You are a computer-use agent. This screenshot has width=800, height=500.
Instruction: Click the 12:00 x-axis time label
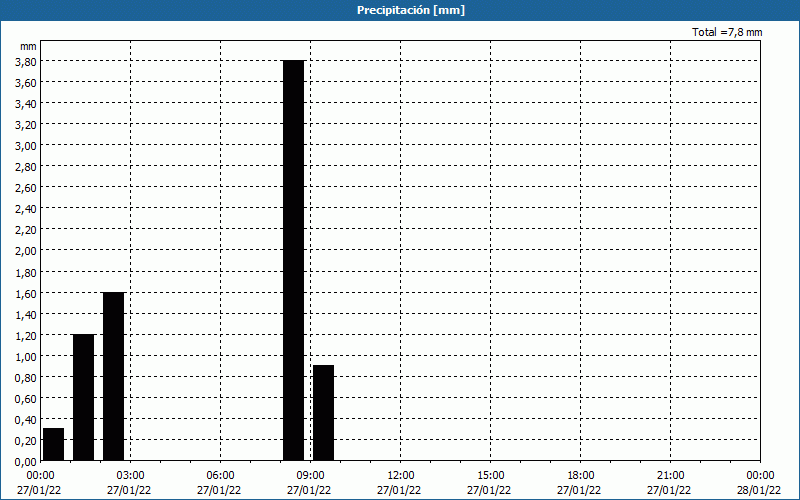pyautogui.click(x=400, y=476)
